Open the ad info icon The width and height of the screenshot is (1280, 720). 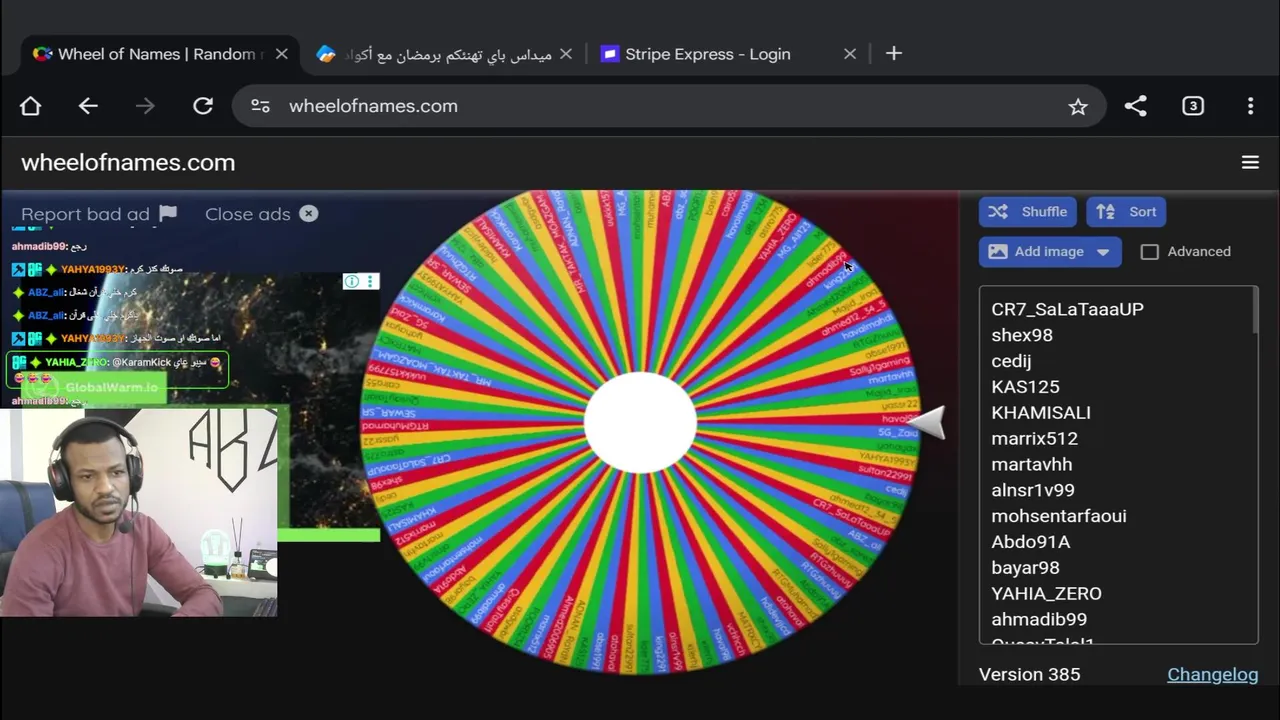[351, 281]
